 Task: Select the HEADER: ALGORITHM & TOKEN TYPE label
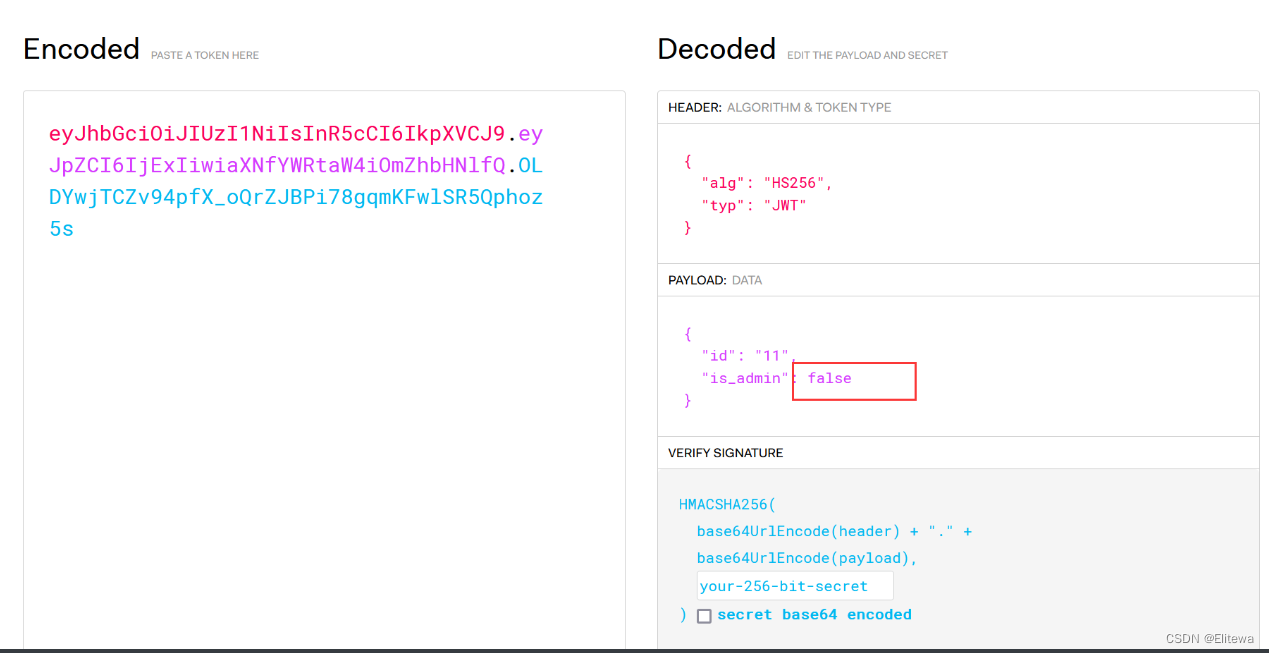pyautogui.click(x=779, y=107)
